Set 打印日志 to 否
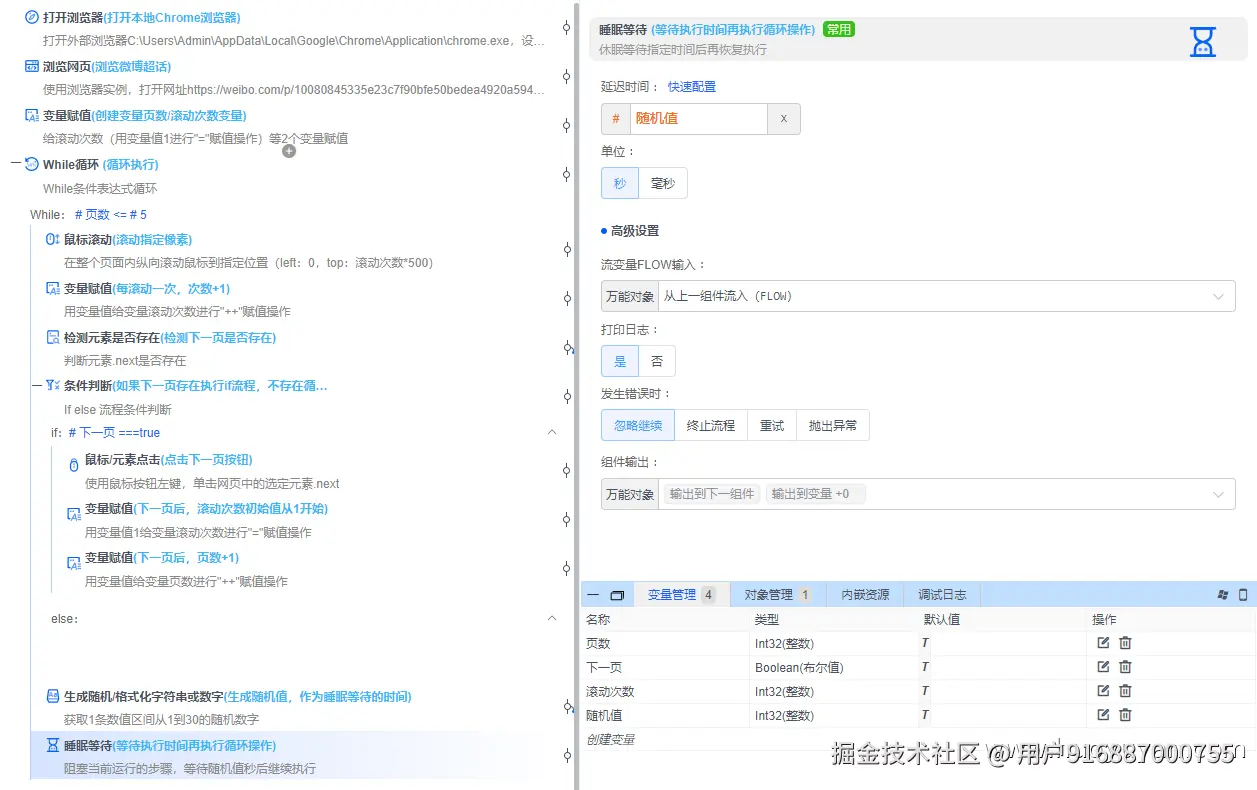 [x=657, y=361]
